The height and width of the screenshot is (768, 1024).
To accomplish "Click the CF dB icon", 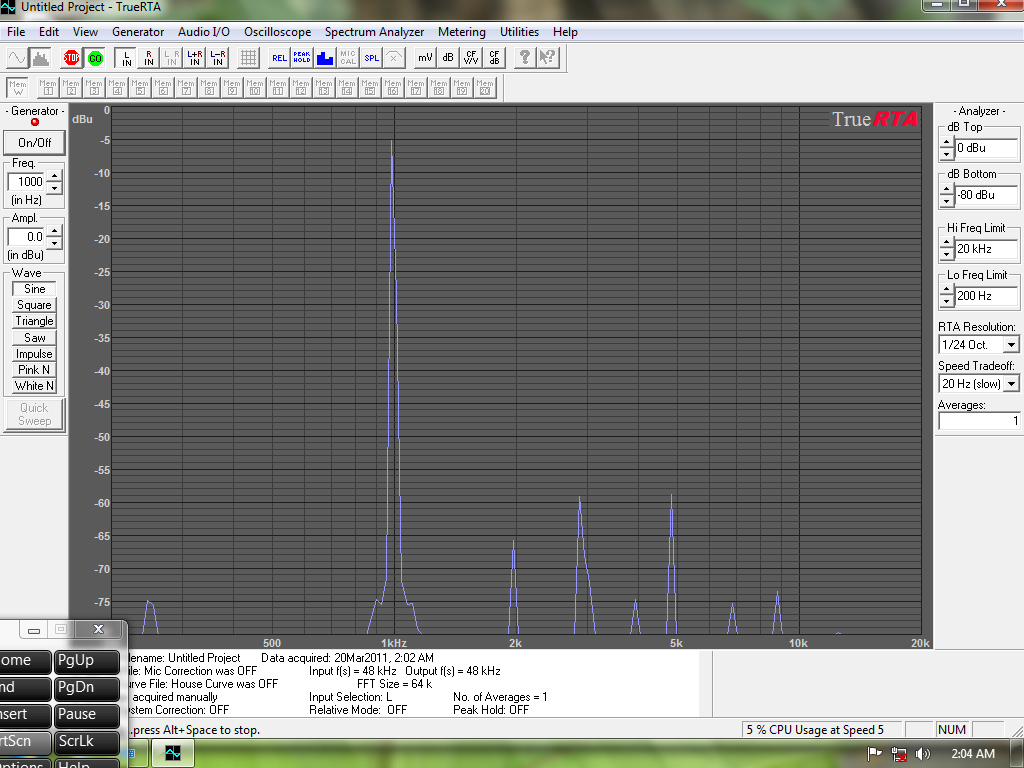I will point(494,58).
